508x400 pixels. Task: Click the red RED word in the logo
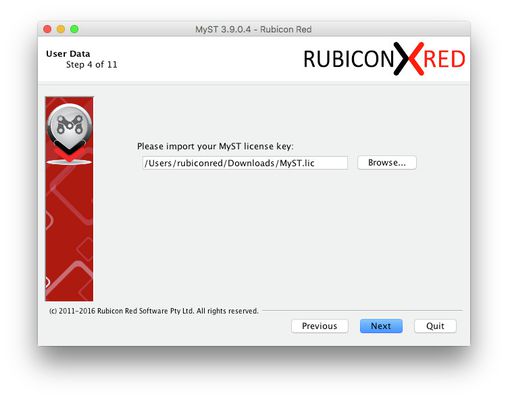click(444, 59)
